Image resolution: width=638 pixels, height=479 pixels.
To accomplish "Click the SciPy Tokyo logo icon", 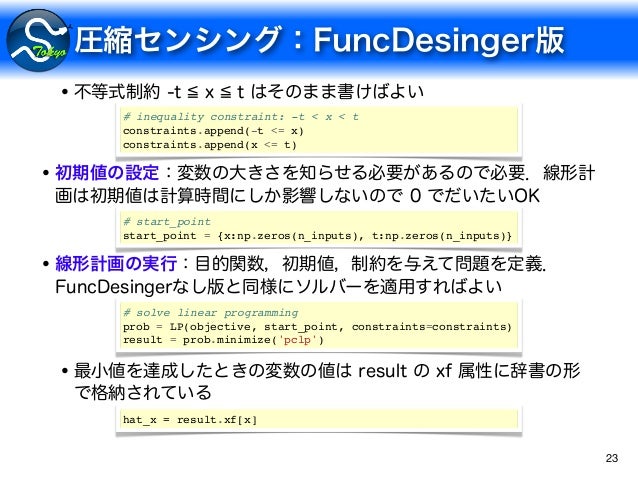I will pyautogui.click(x=38, y=40).
